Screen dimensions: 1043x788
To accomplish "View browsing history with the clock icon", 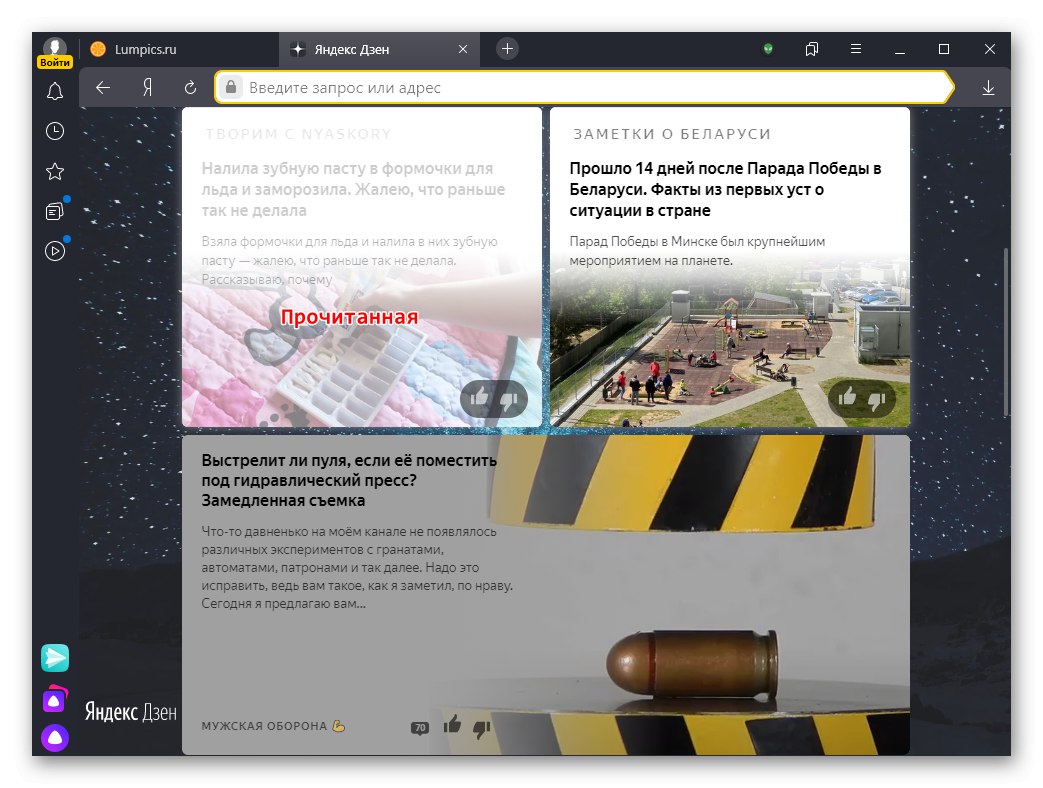I will (55, 131).
